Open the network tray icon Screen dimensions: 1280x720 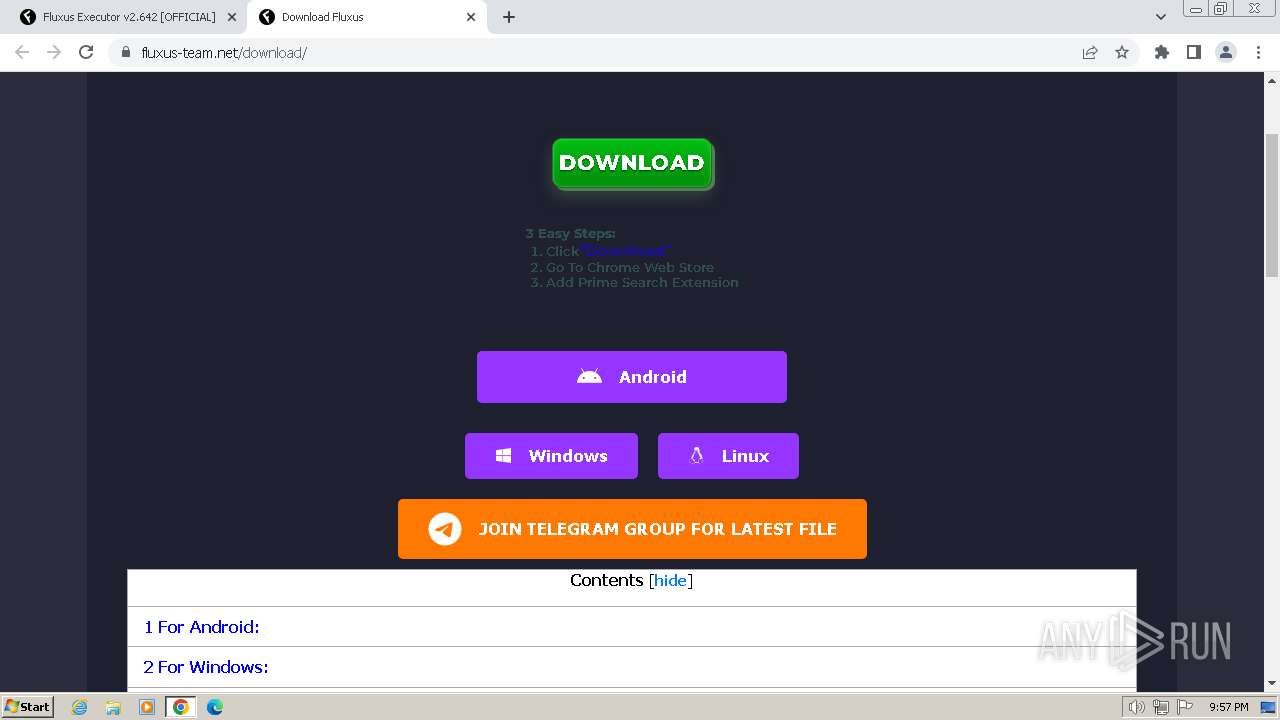1161,707
